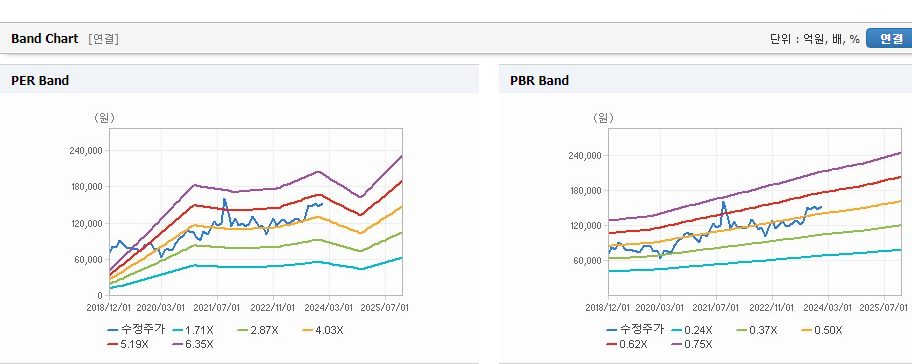Click the [연결] label beside Band Chart

point(104,39)
